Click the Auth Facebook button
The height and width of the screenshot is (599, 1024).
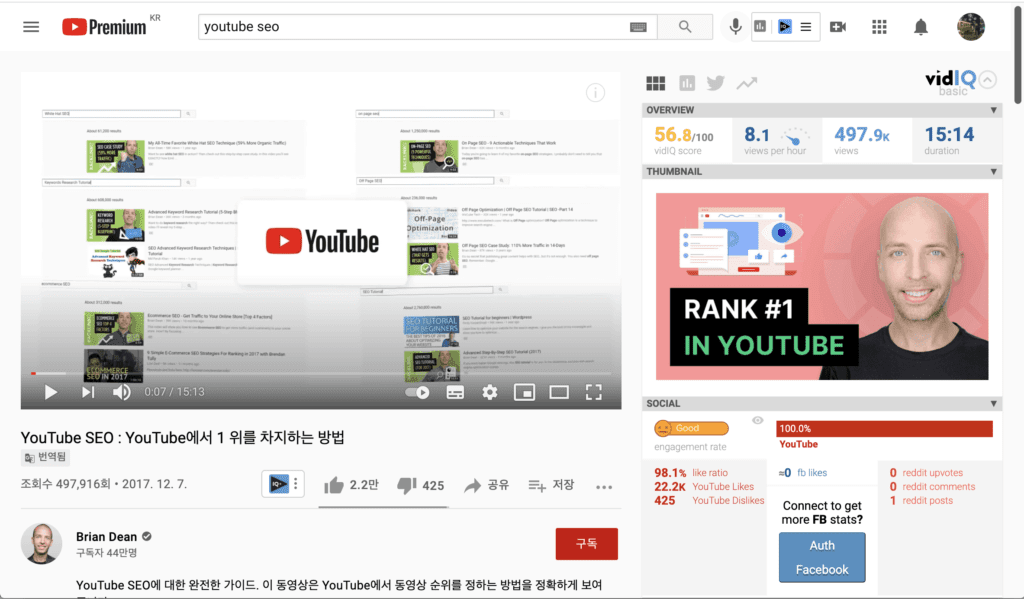(822, 557)
